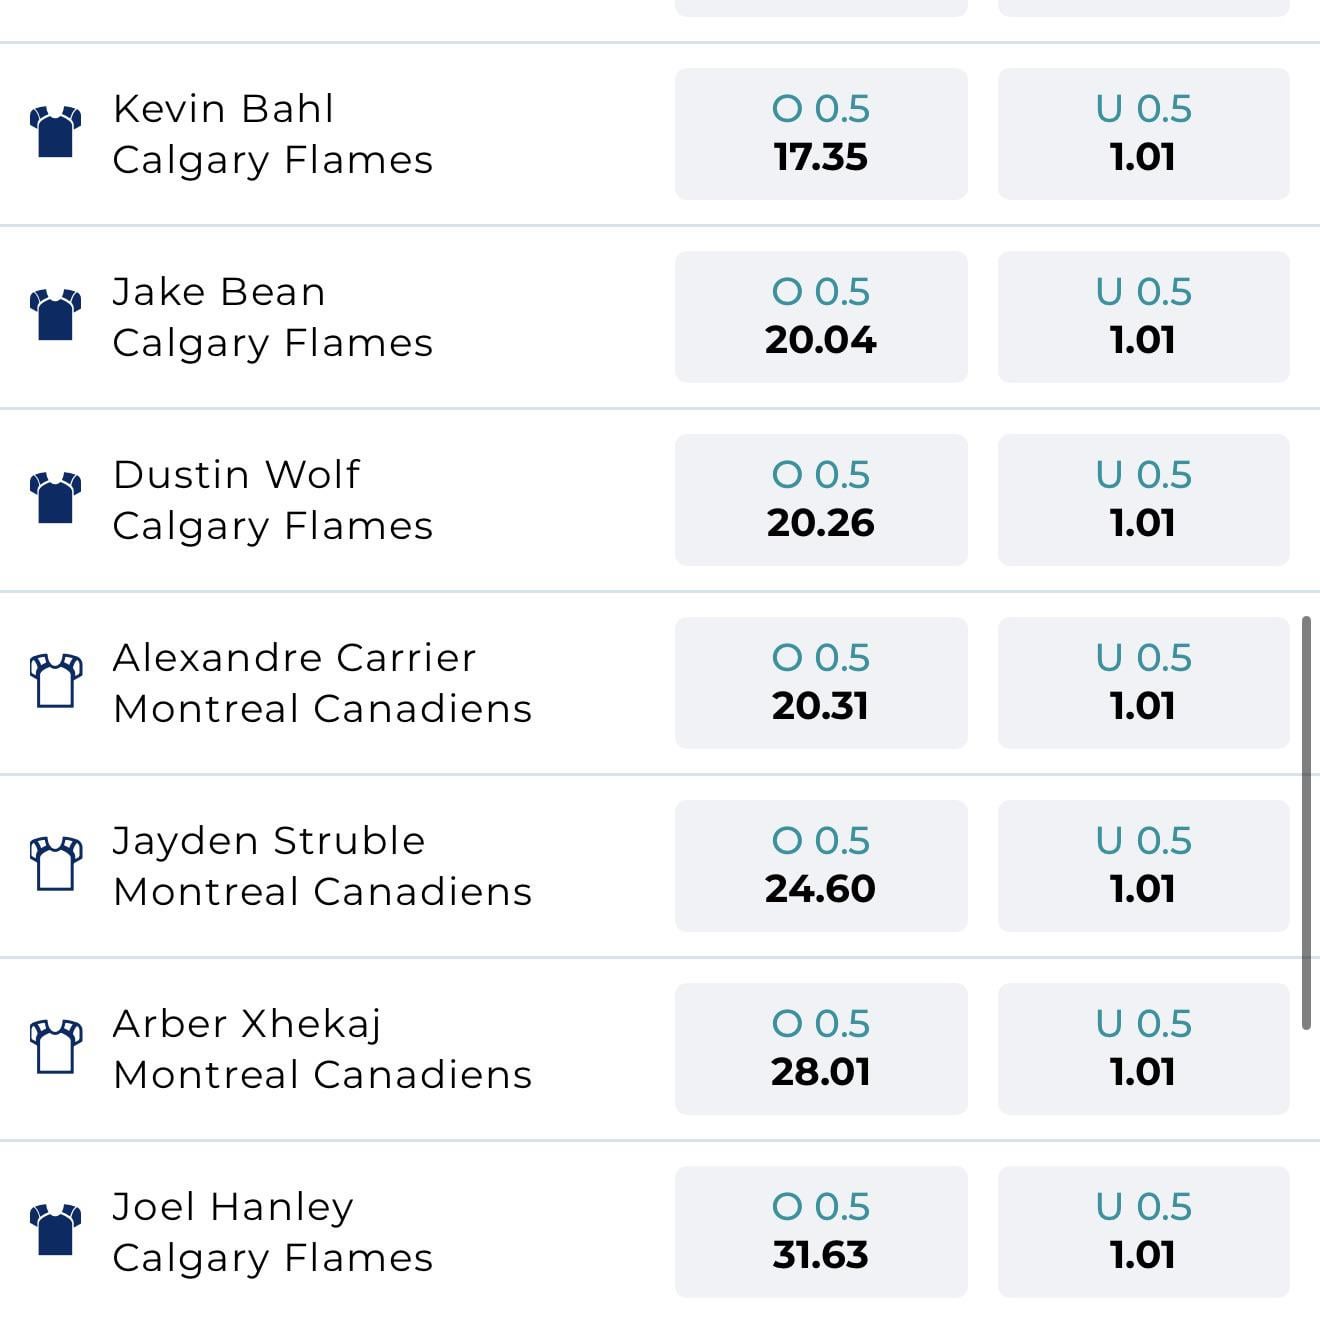Click Arber Xhekaj's jersey icon
This screenshot has width=1320, height=1320.
point(56,1048)
